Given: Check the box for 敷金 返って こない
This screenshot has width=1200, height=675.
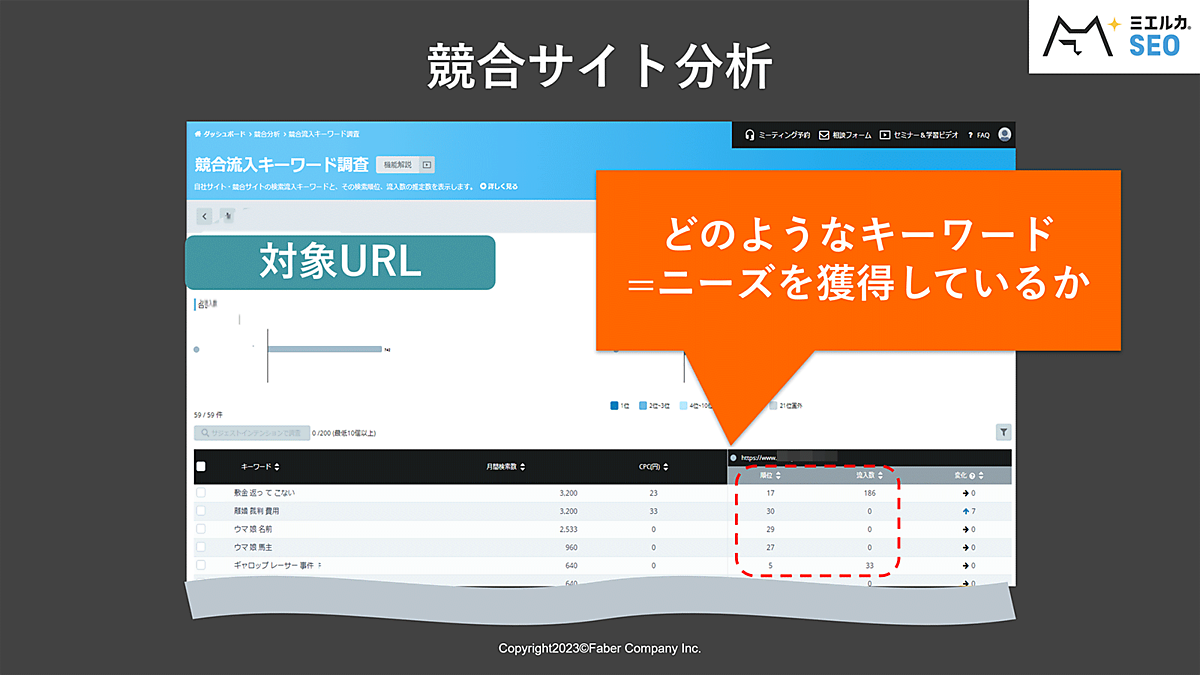Looking at the screenshot, I should pos(201,493).
